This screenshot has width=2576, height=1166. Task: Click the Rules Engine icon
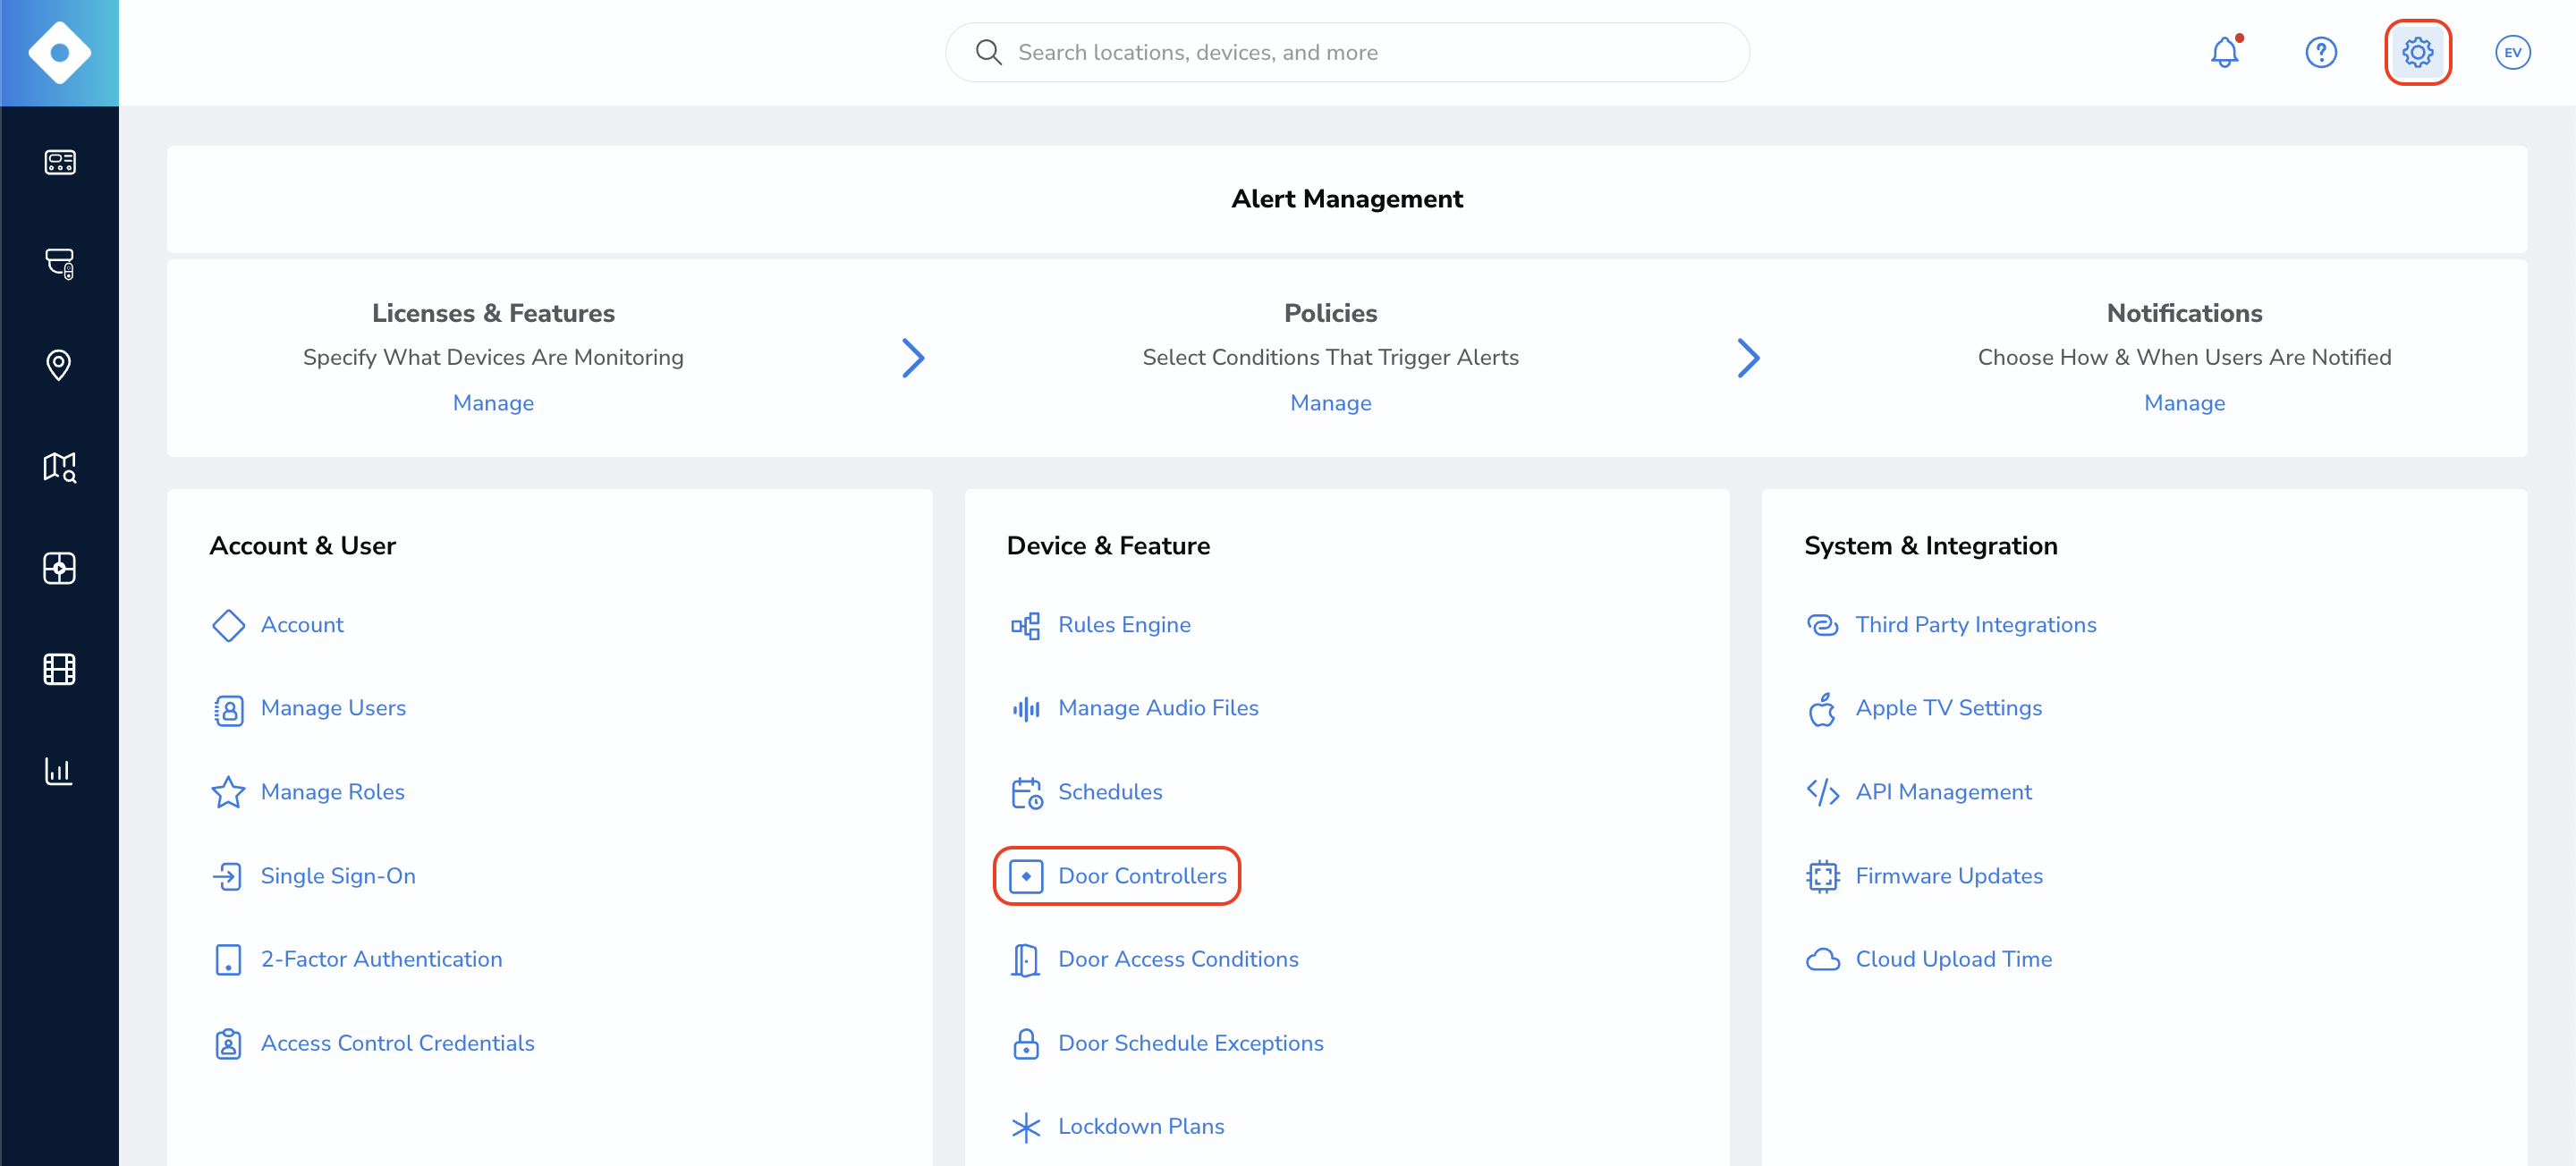(x=1026, y=625)
